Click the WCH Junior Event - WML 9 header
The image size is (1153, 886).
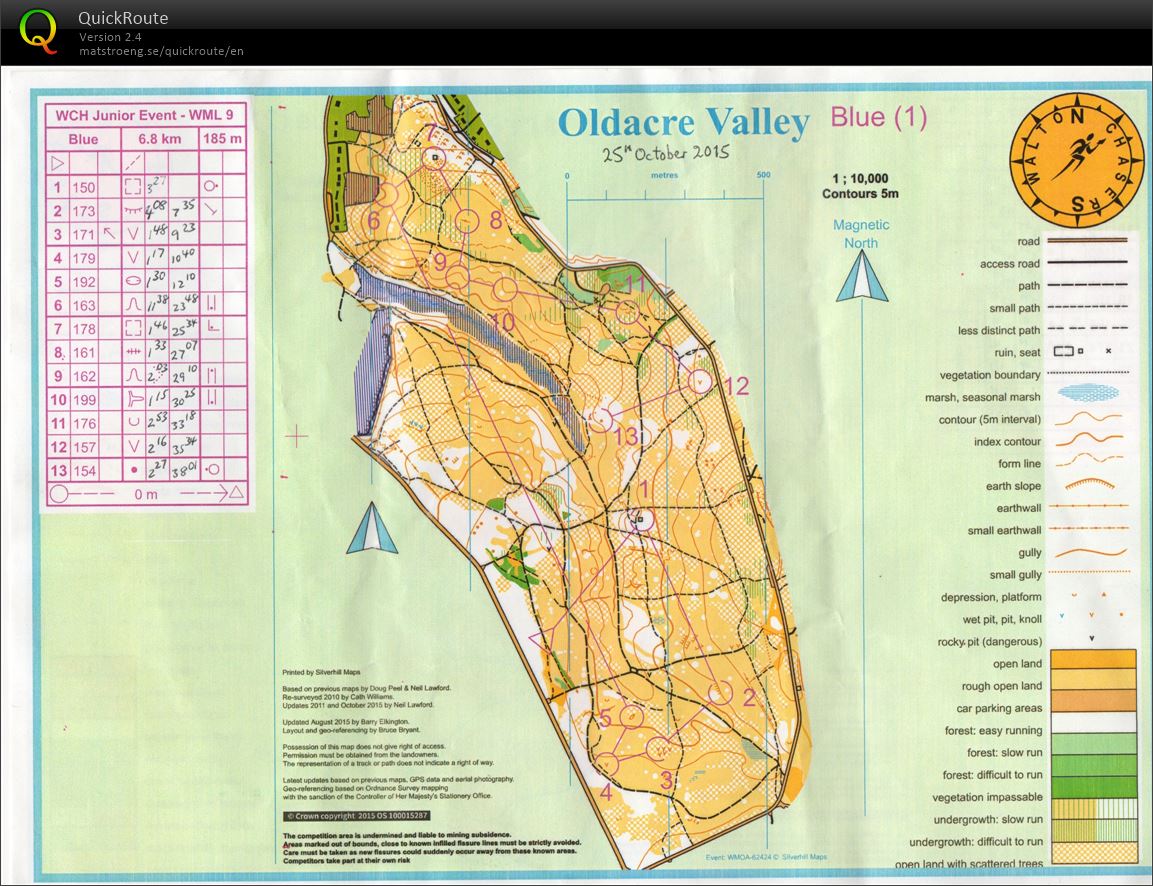[x=145, y=115]
